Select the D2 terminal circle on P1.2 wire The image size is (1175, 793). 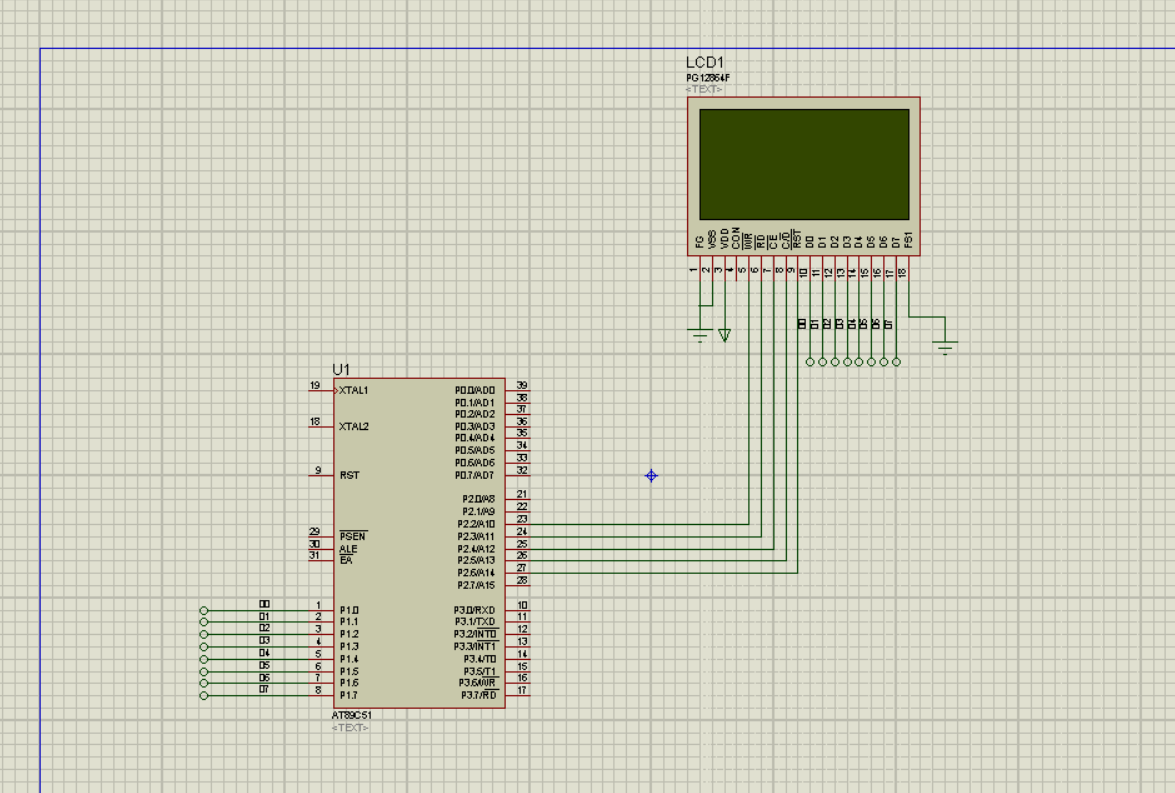pos(204,634)
